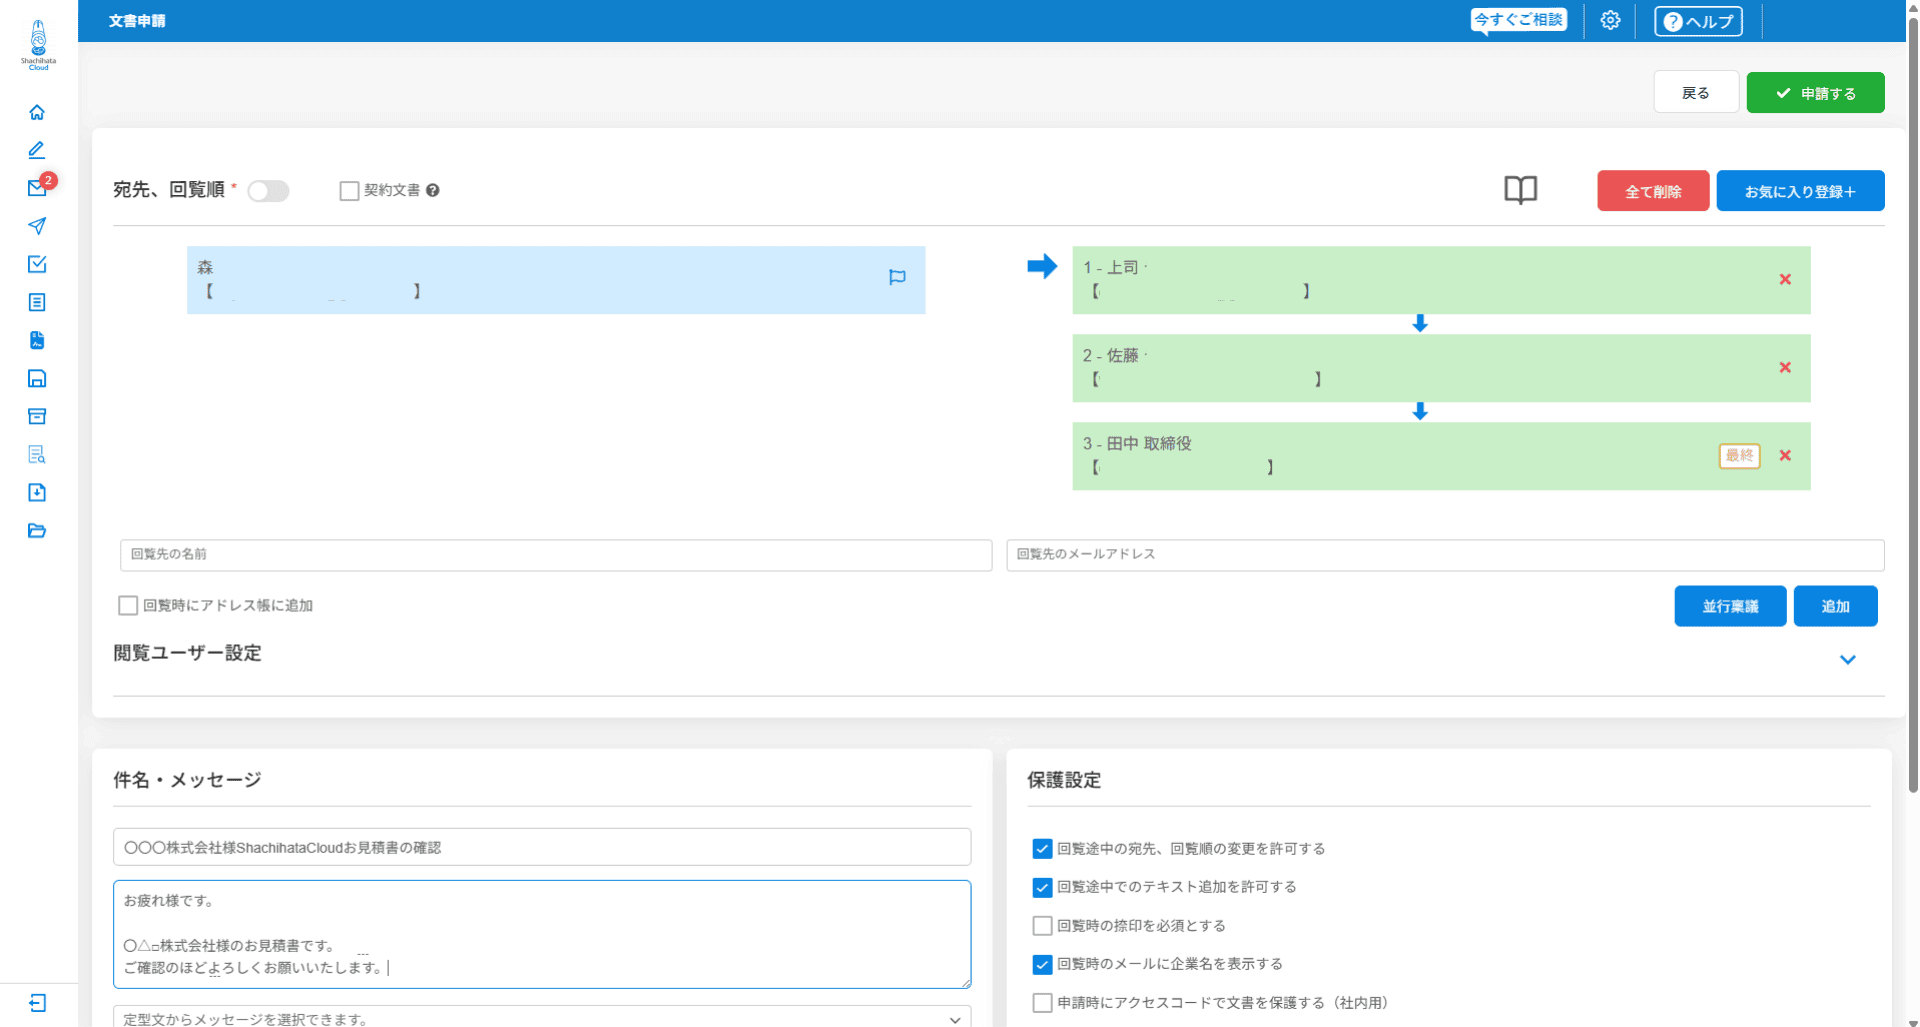The height and width of the screenshot is (1027, 1920).
Task: Toggle the 宛先、回覧順 switch
Action: [268, 191]
